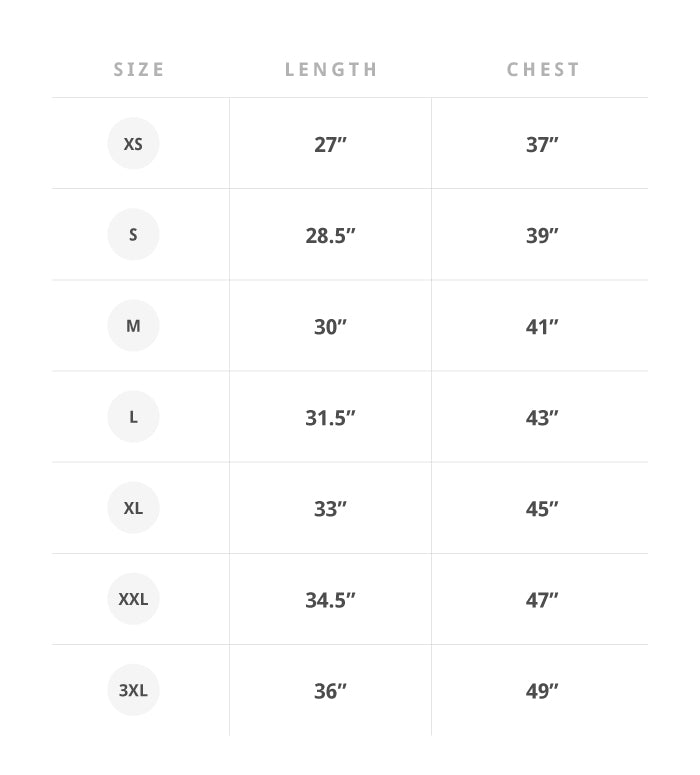
Task: Select the 28.5″ length value
Action: tap(330, 236)
